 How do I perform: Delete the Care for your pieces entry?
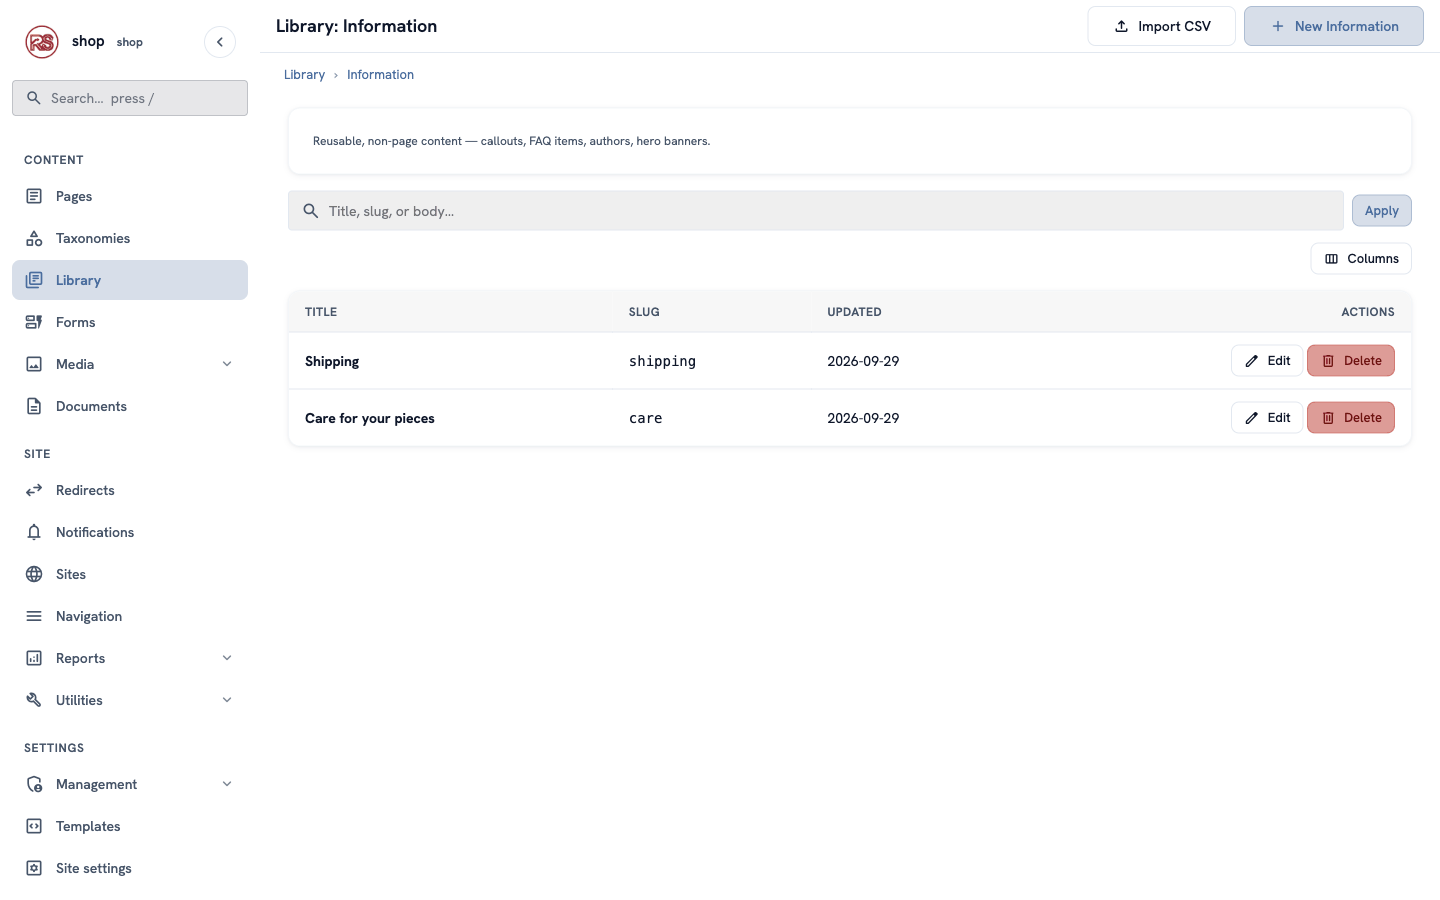(1351, 418)
